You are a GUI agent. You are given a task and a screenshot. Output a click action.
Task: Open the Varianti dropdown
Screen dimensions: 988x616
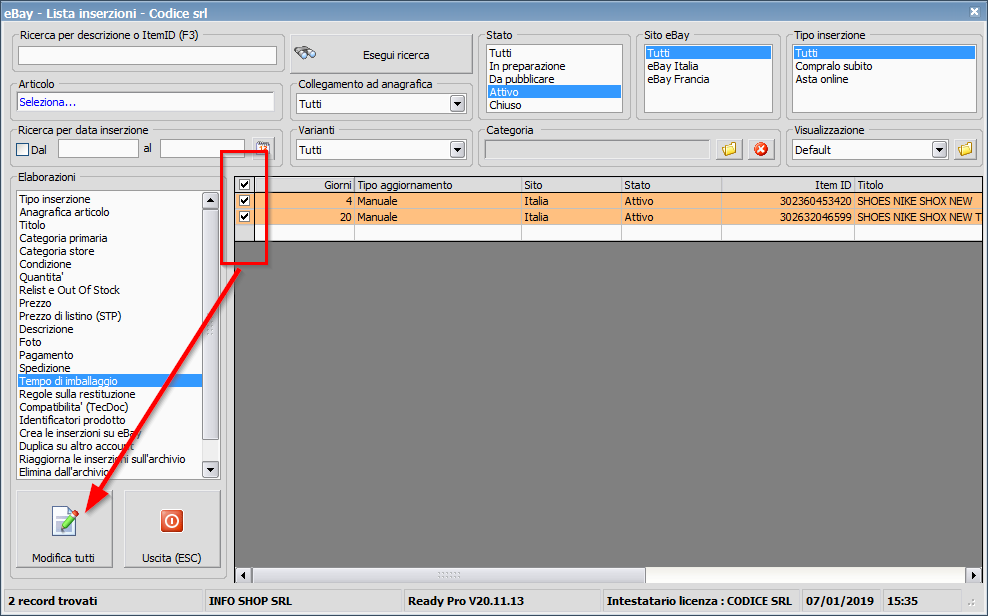point(457,150)
